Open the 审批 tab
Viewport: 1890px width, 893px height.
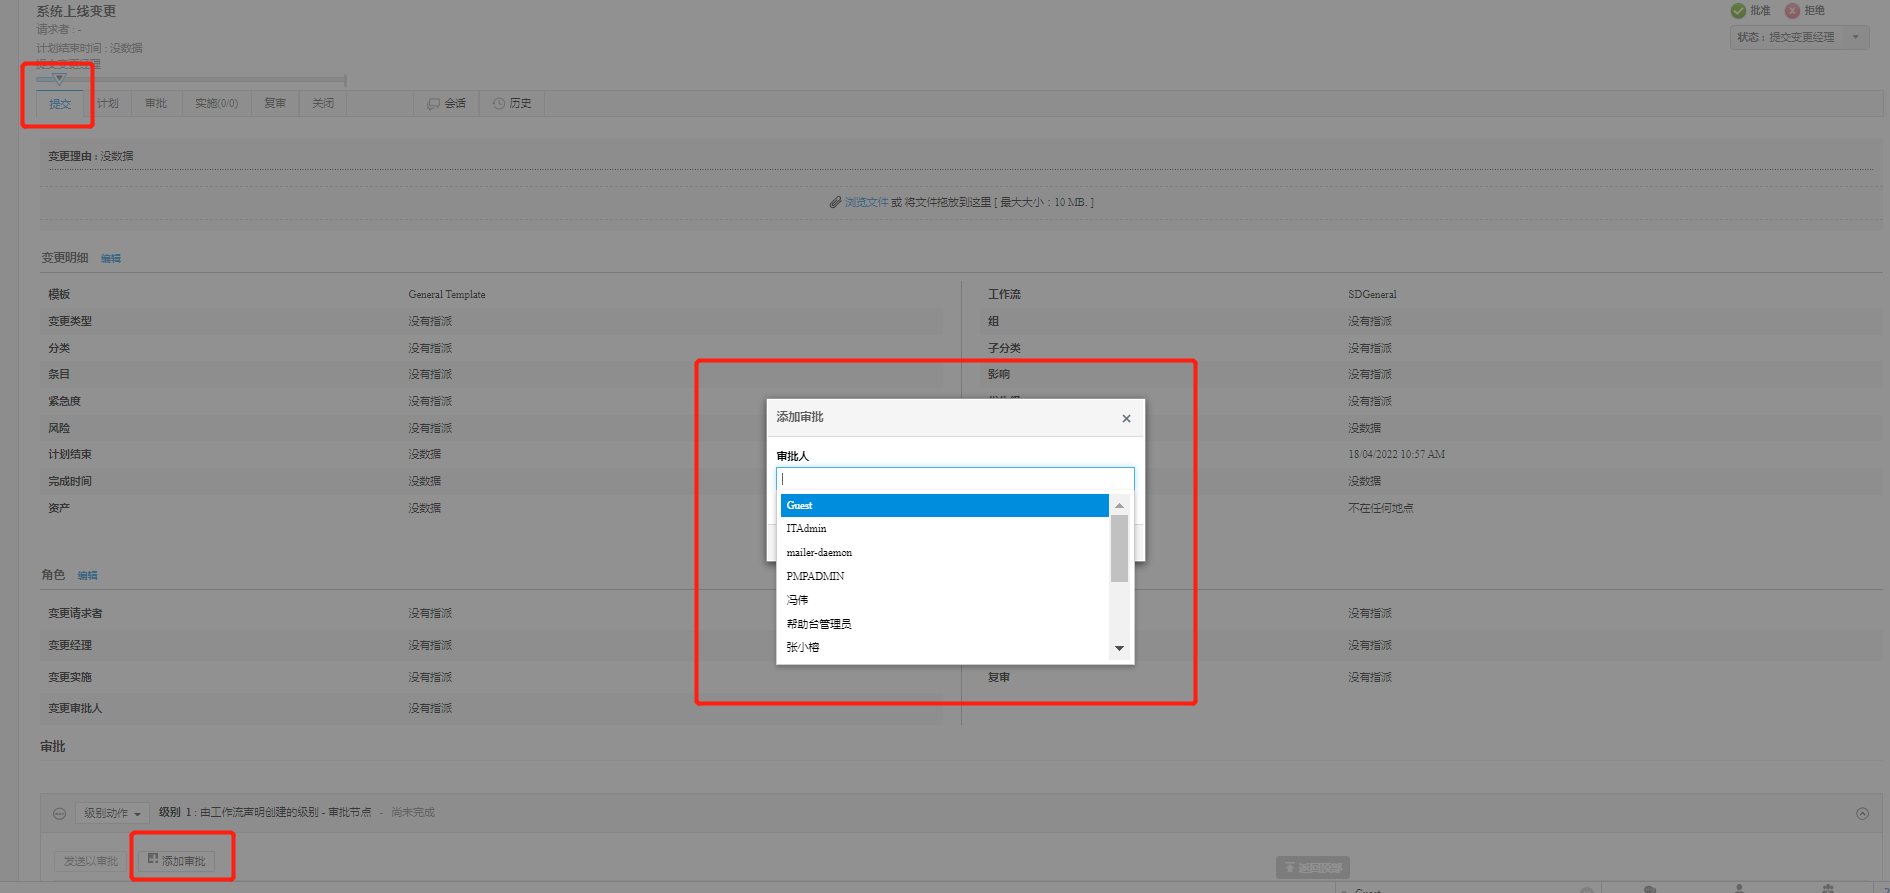point(156,104)
